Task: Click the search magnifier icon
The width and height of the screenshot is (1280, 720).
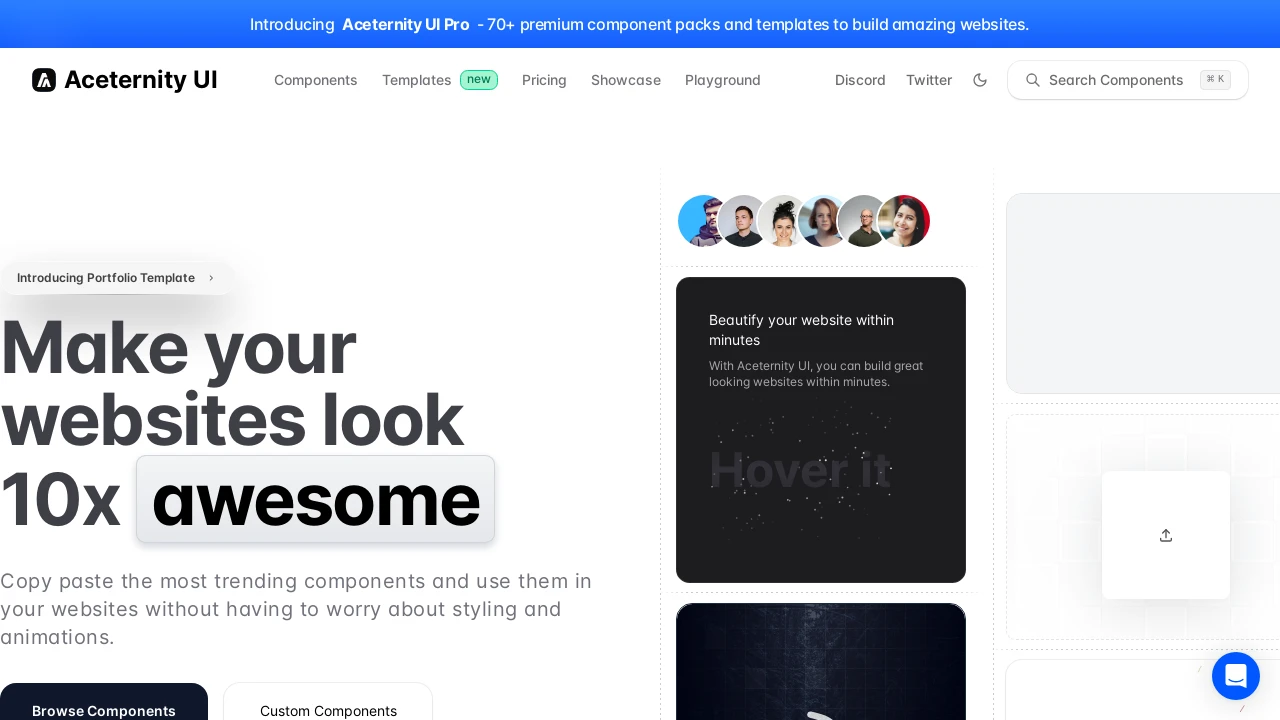Action: [1033, 80]
